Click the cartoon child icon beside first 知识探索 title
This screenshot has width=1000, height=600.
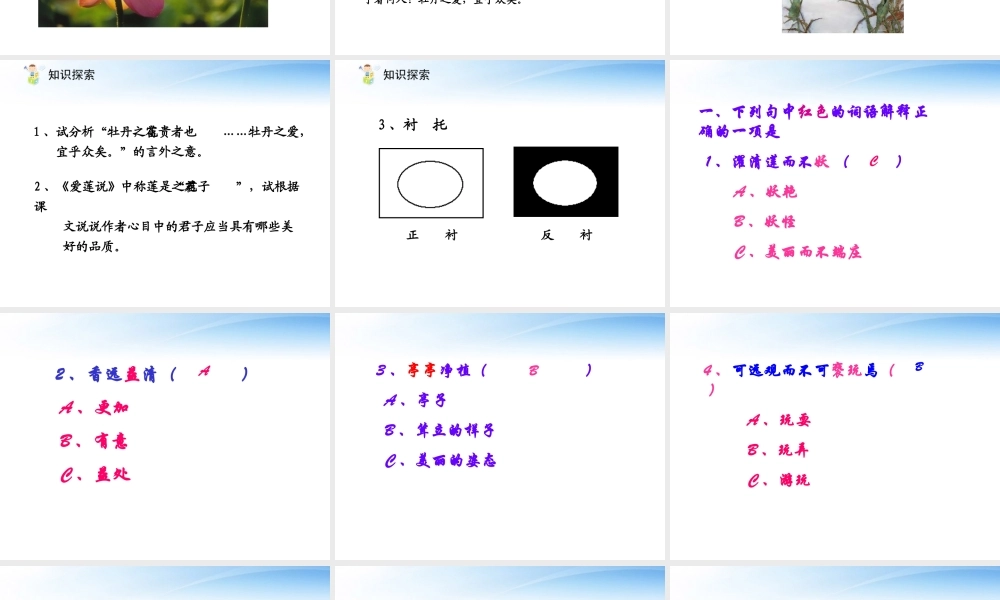(x=33, y=74)
